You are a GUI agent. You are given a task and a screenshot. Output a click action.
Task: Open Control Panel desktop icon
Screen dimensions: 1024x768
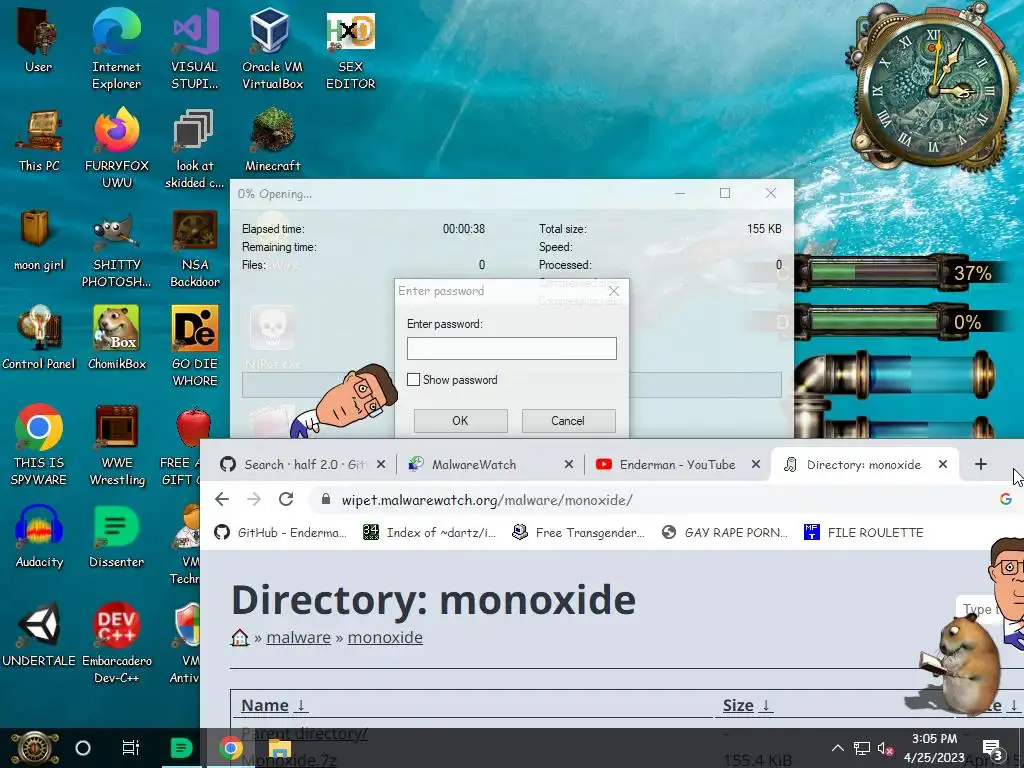coord(39,338)
